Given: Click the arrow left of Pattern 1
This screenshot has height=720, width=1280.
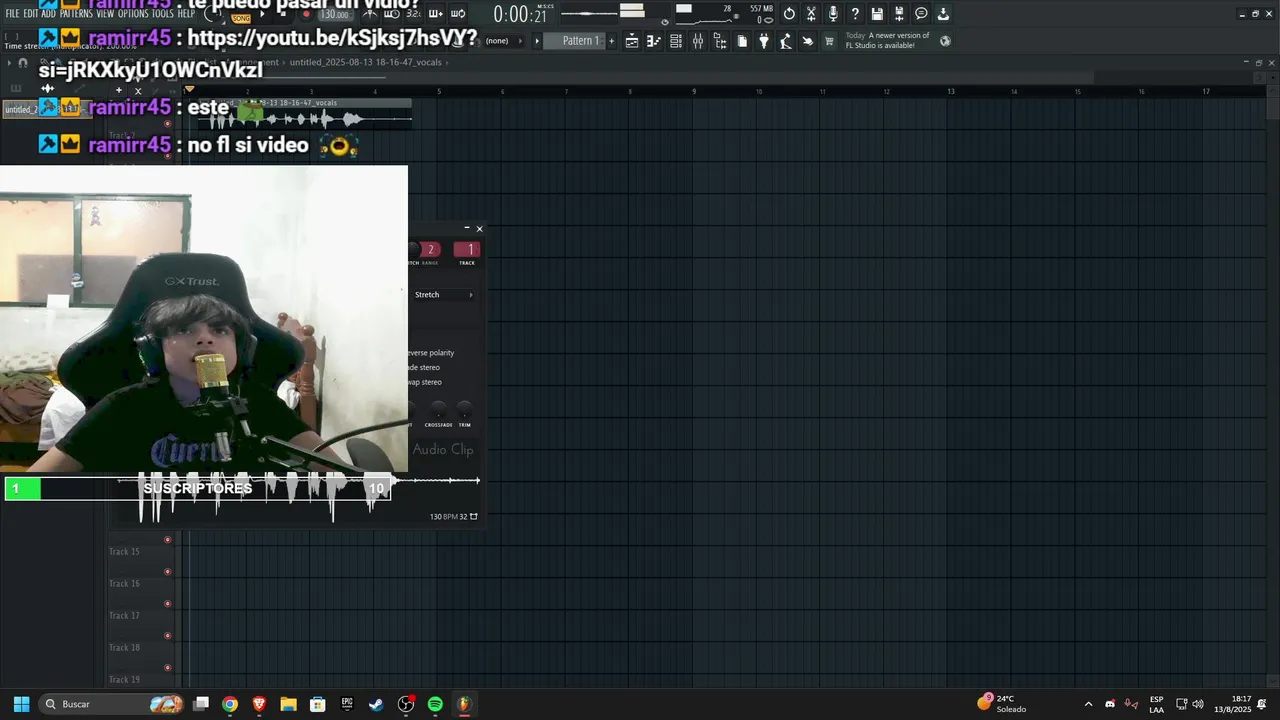Looking at the screenshot, I should (x=537, y=41).
